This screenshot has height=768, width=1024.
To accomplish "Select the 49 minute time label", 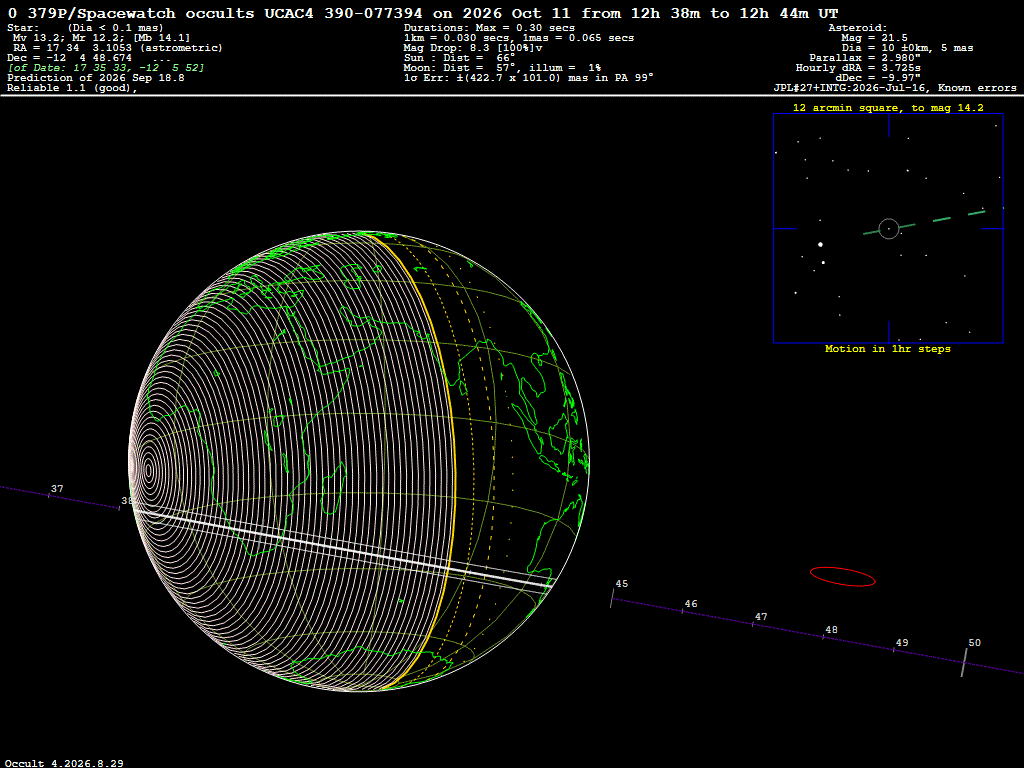I will click(902, 643).
